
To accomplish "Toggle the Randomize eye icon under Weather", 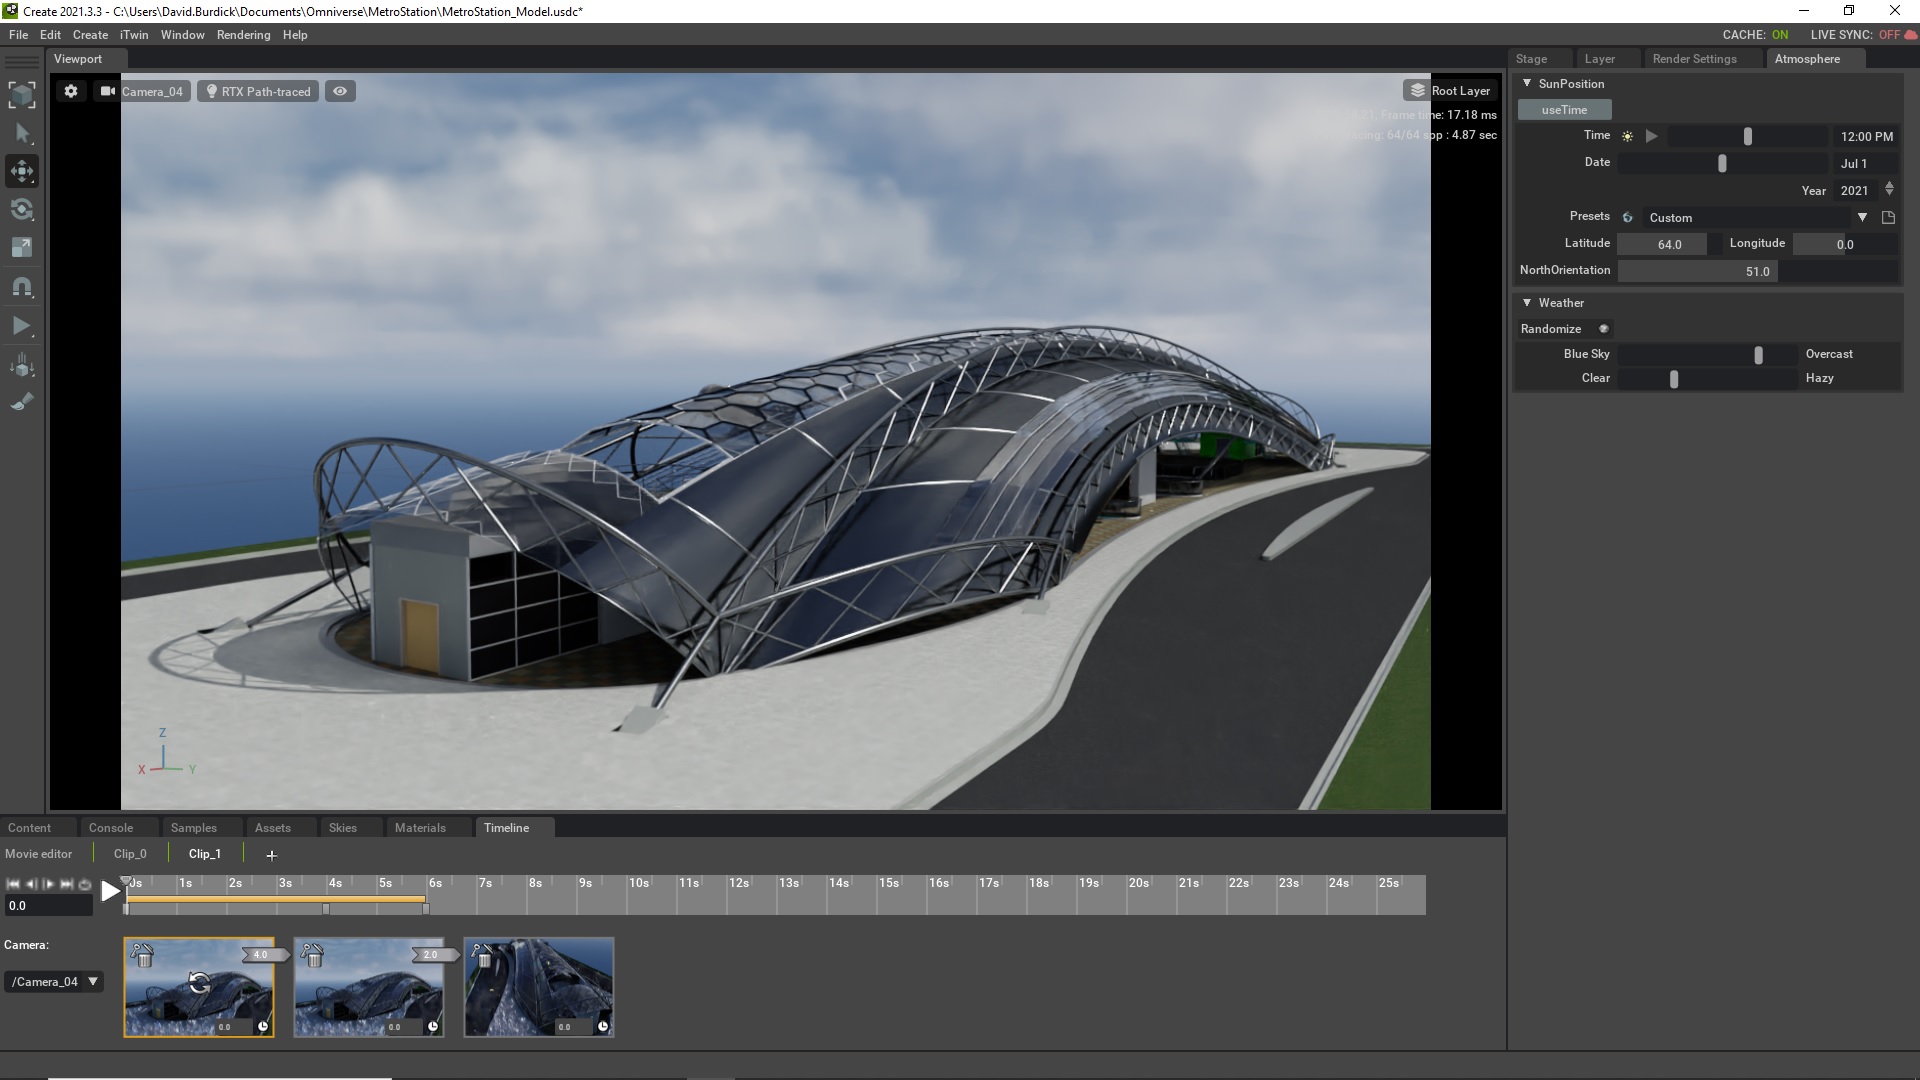I will (x=1603, y=329).
